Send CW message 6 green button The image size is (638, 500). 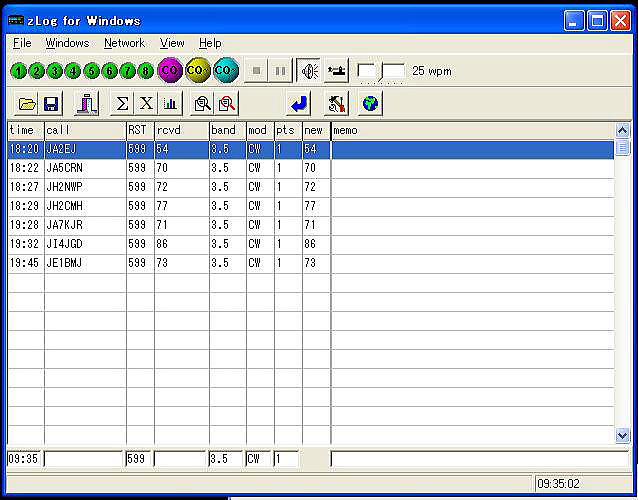(109, 71)
